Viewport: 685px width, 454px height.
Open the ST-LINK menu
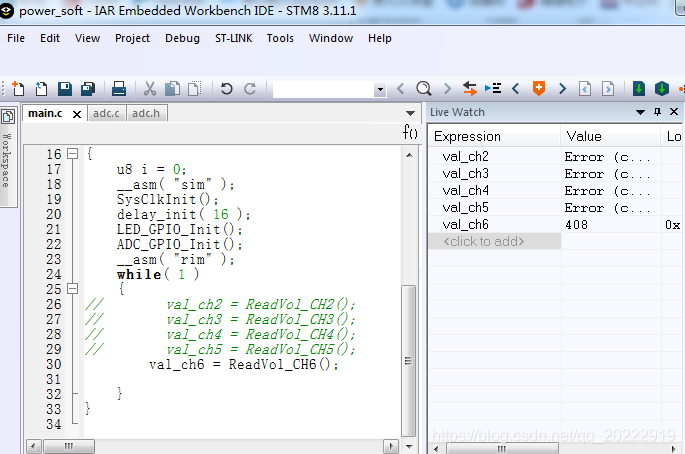235,38
